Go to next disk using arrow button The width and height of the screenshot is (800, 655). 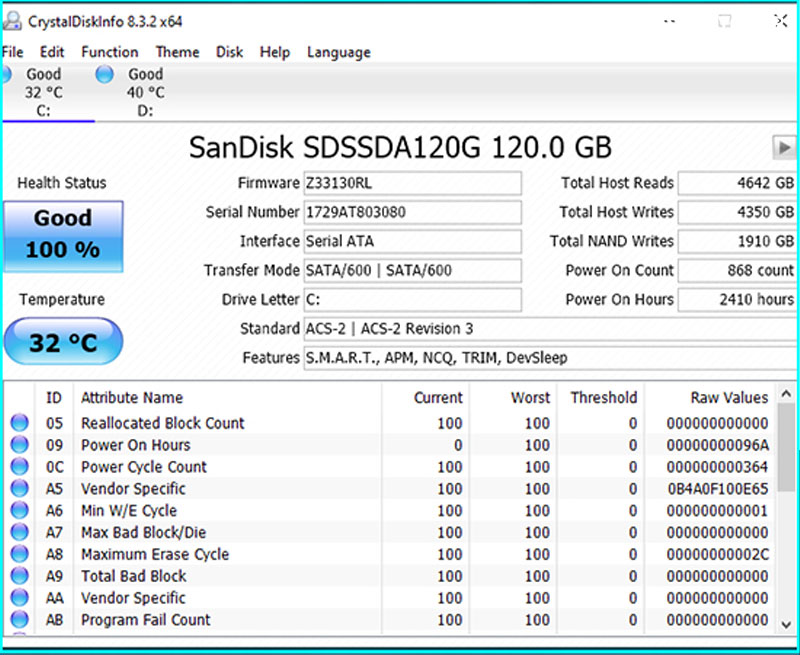(783, 147)
